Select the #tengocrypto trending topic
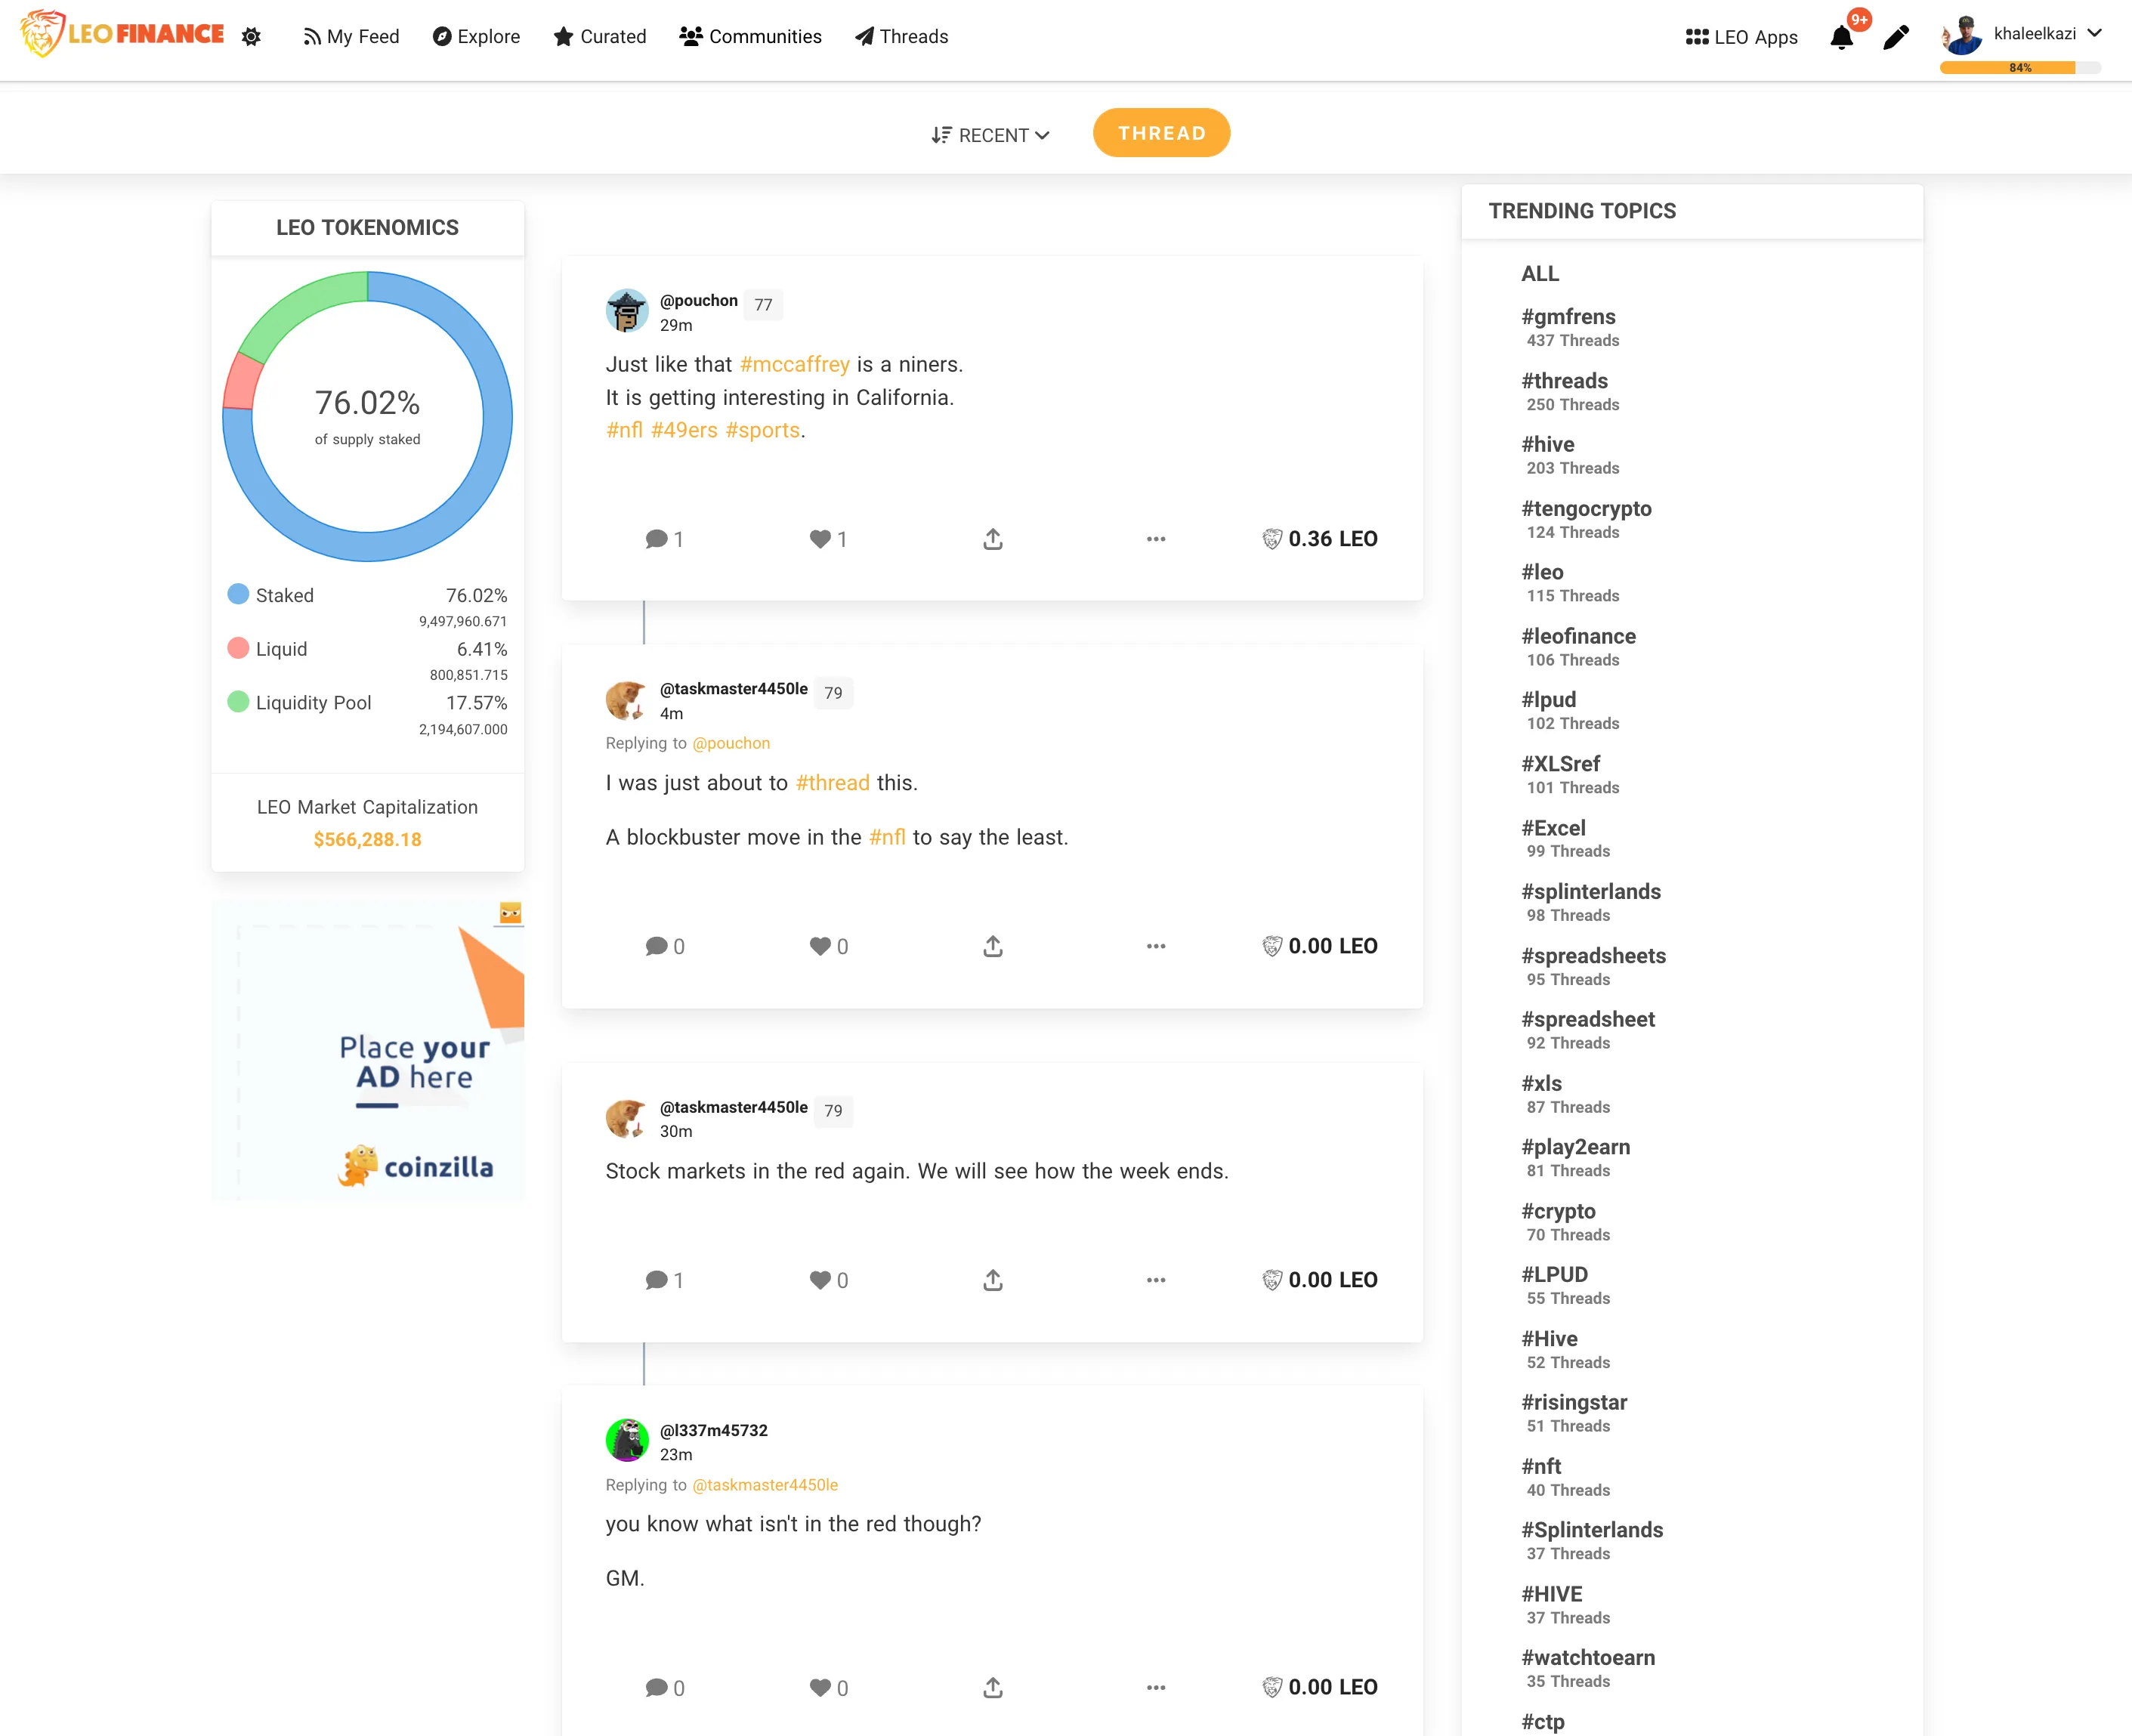 pyautogui.click(x=1586, y=509)
